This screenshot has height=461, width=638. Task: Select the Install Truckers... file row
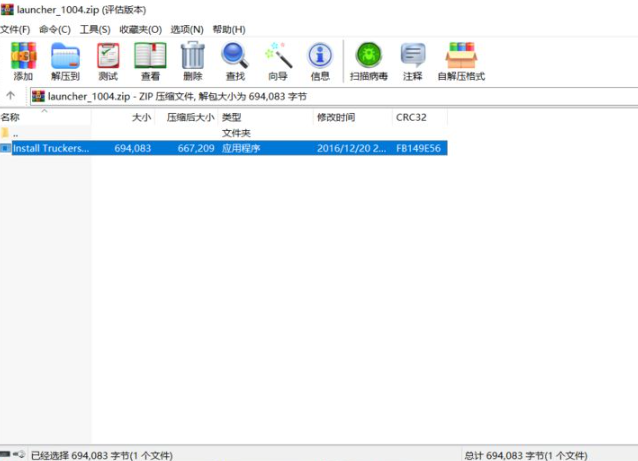pos(223,148)
